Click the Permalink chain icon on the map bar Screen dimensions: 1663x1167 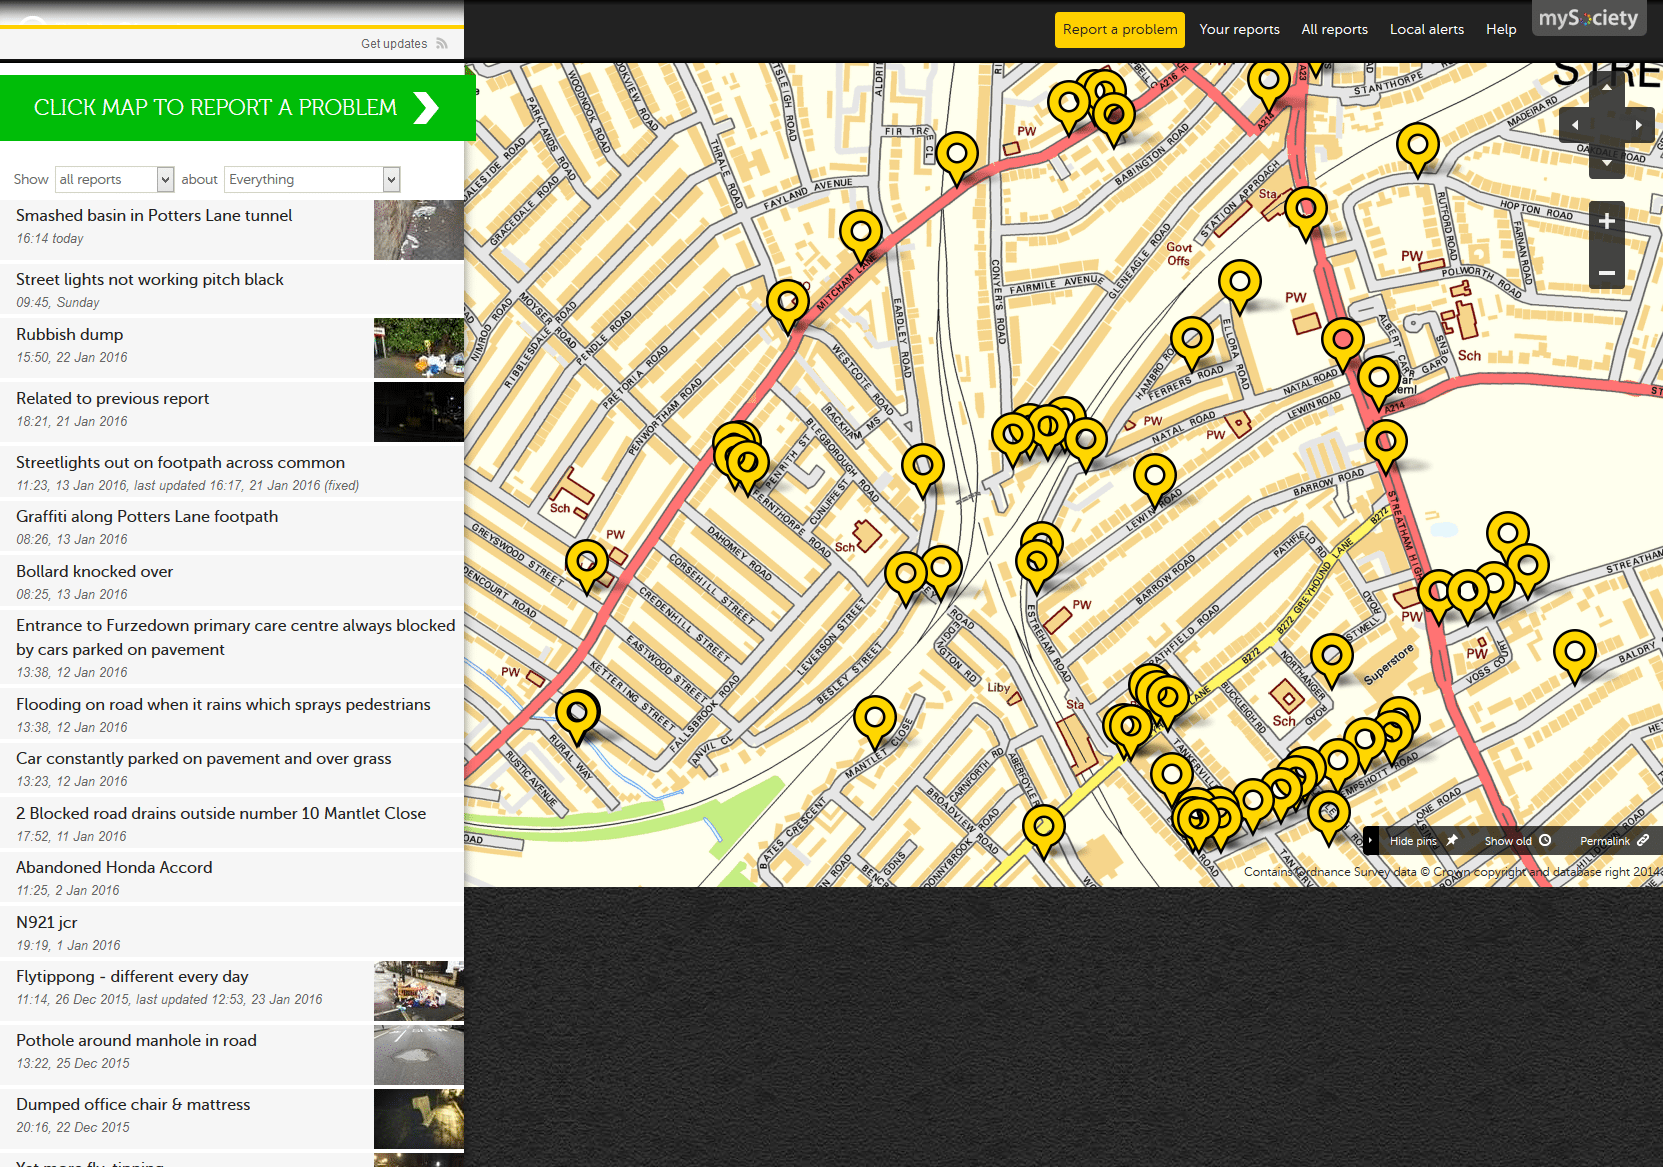click(x=1645, y=841)
